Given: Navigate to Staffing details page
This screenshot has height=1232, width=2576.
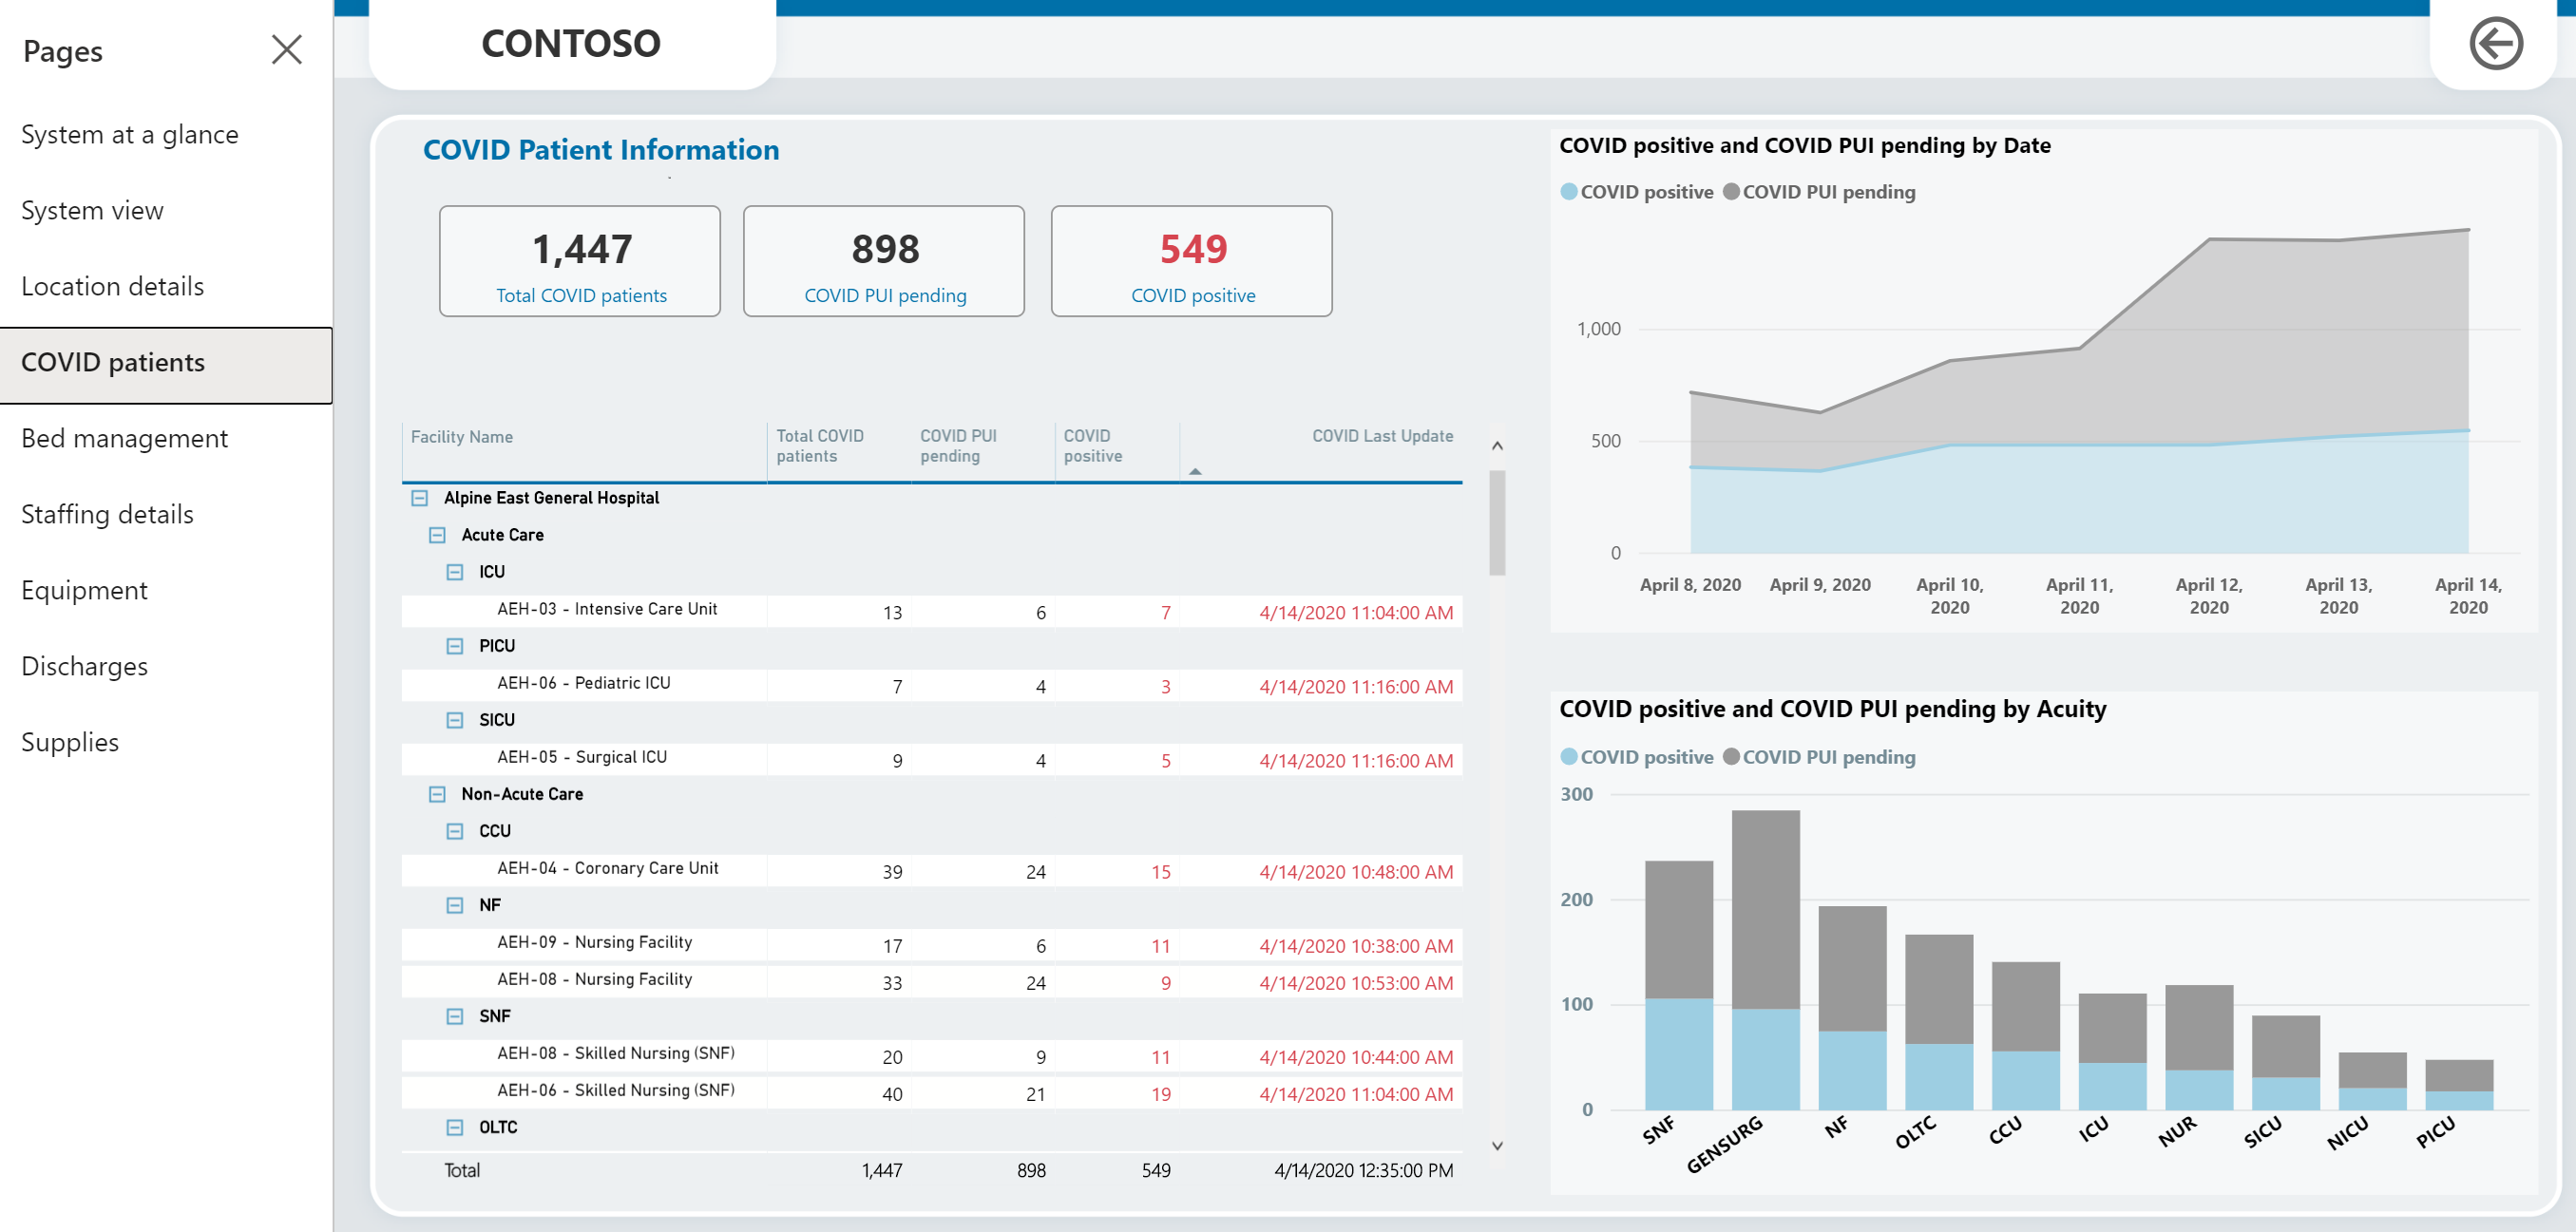Looking at the screenshot, I should click(x=108, y=513).
